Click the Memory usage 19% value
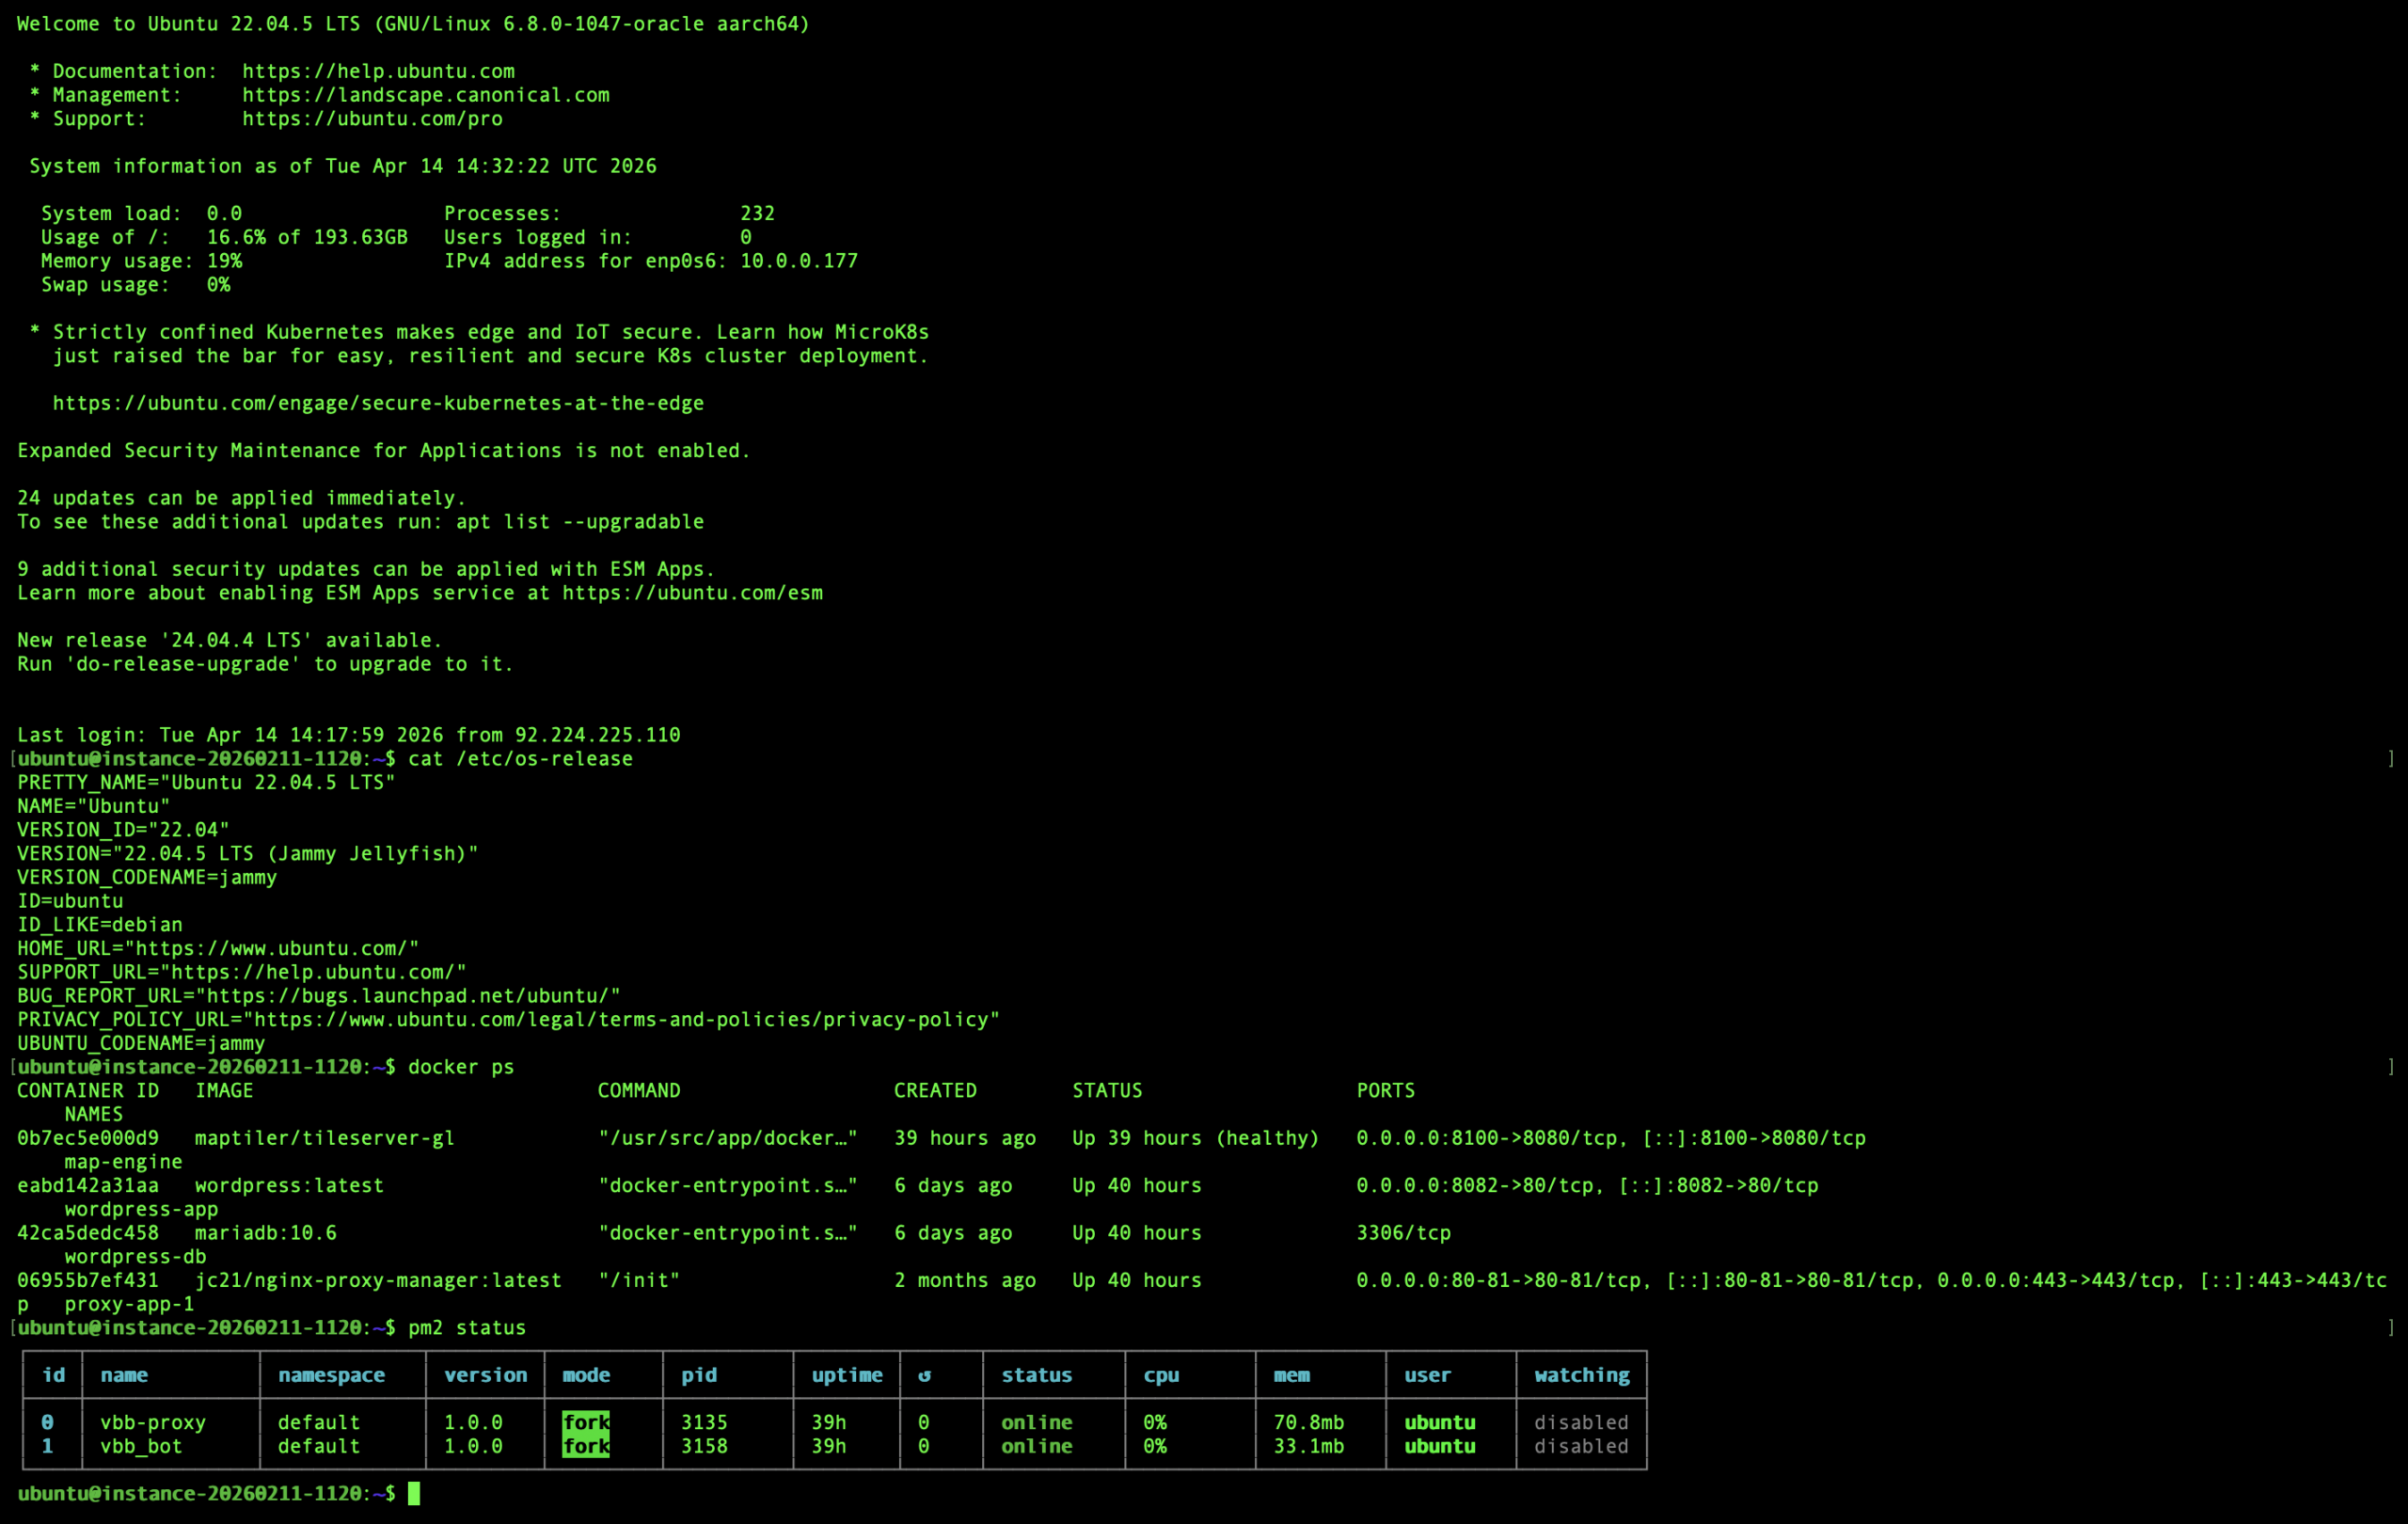 224,261
